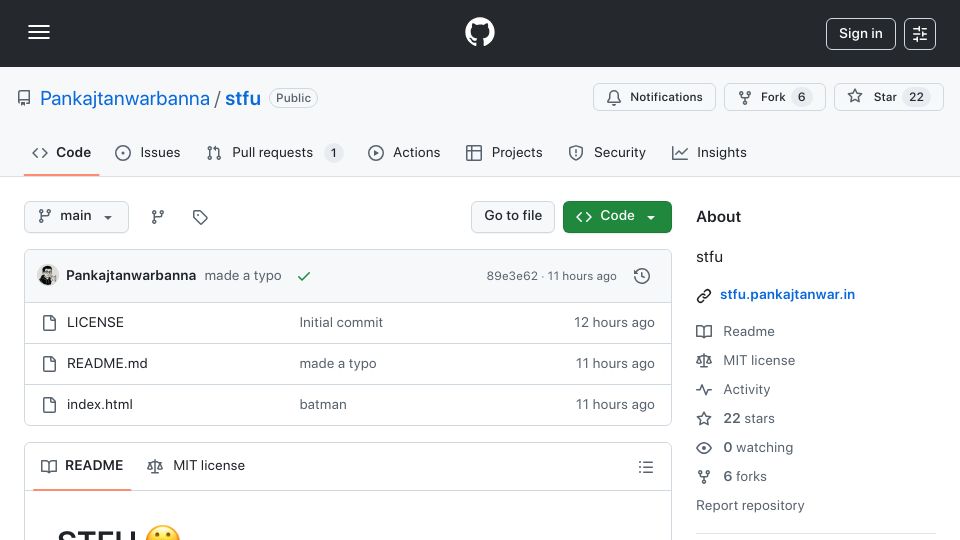Open appearance settings slider icon in header

(x=920, y=34)
